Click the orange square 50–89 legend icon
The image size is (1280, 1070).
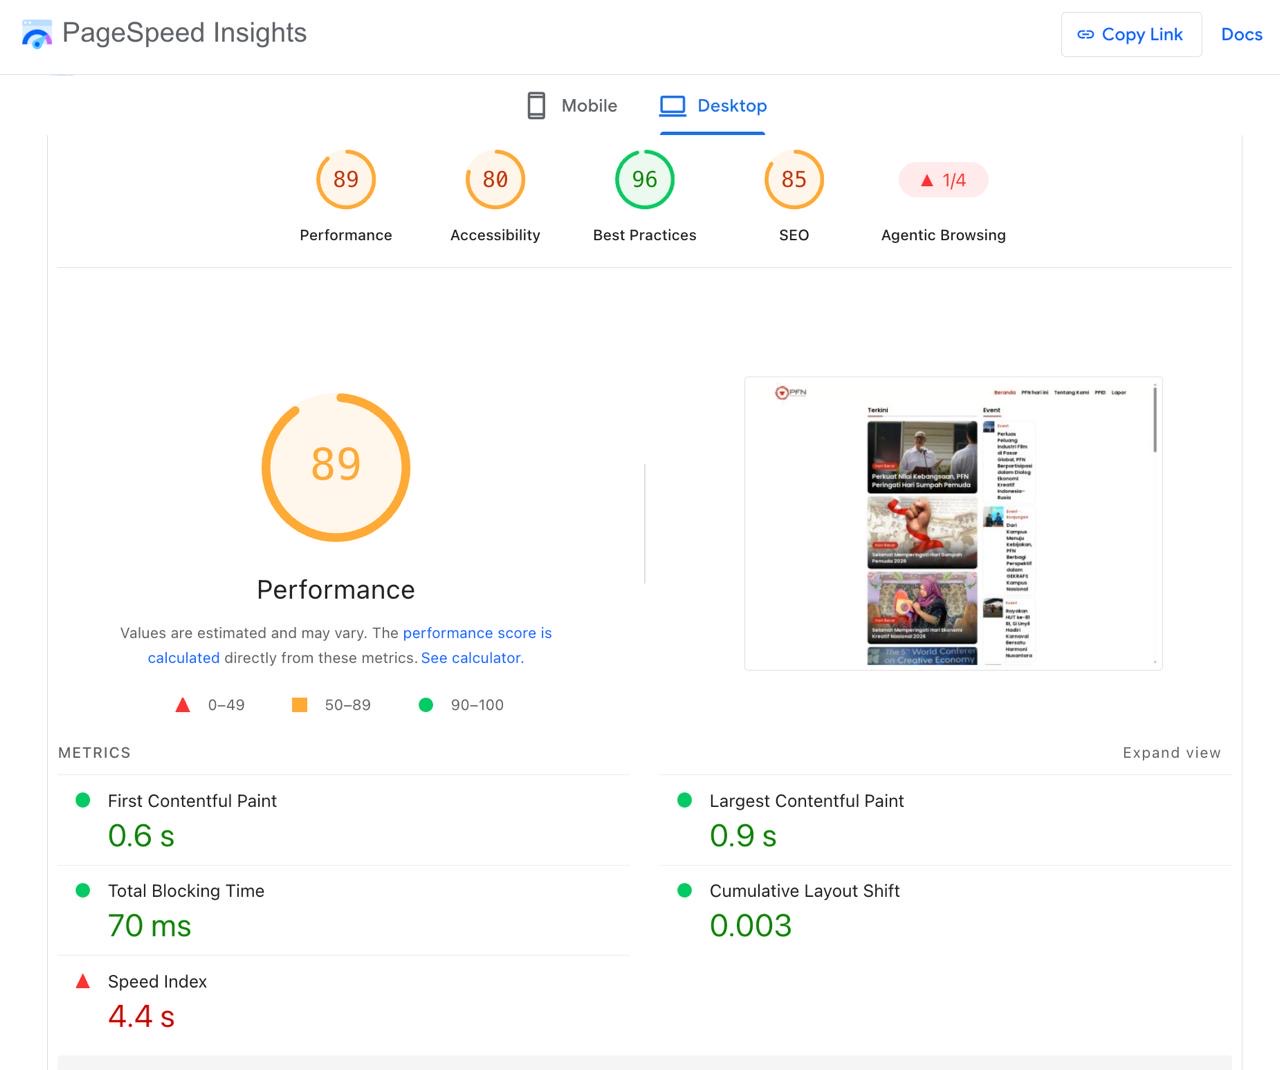tap(299, 705)
